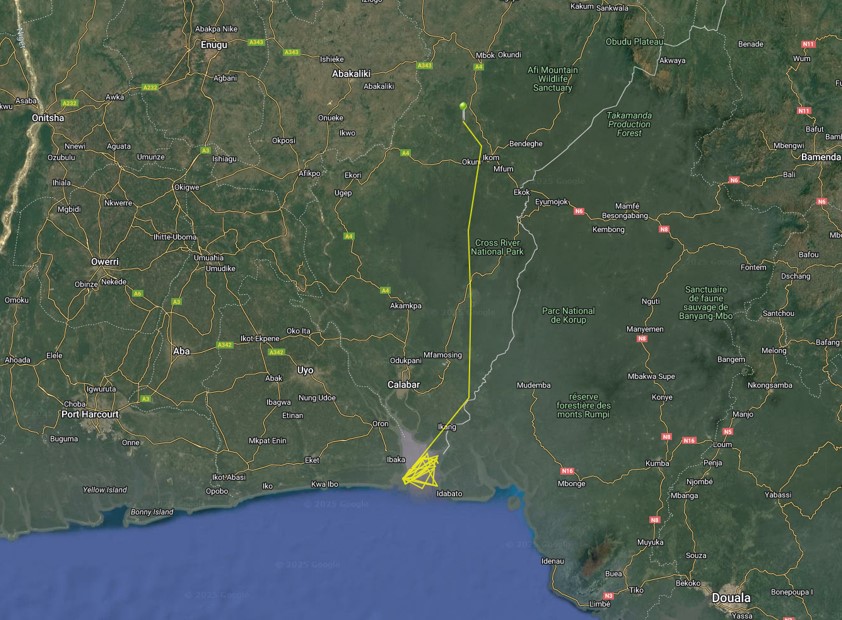The width and height of the screenshot is (842, 620).
Task: Select the N5 highway shield near Penja
Action: 727,431
